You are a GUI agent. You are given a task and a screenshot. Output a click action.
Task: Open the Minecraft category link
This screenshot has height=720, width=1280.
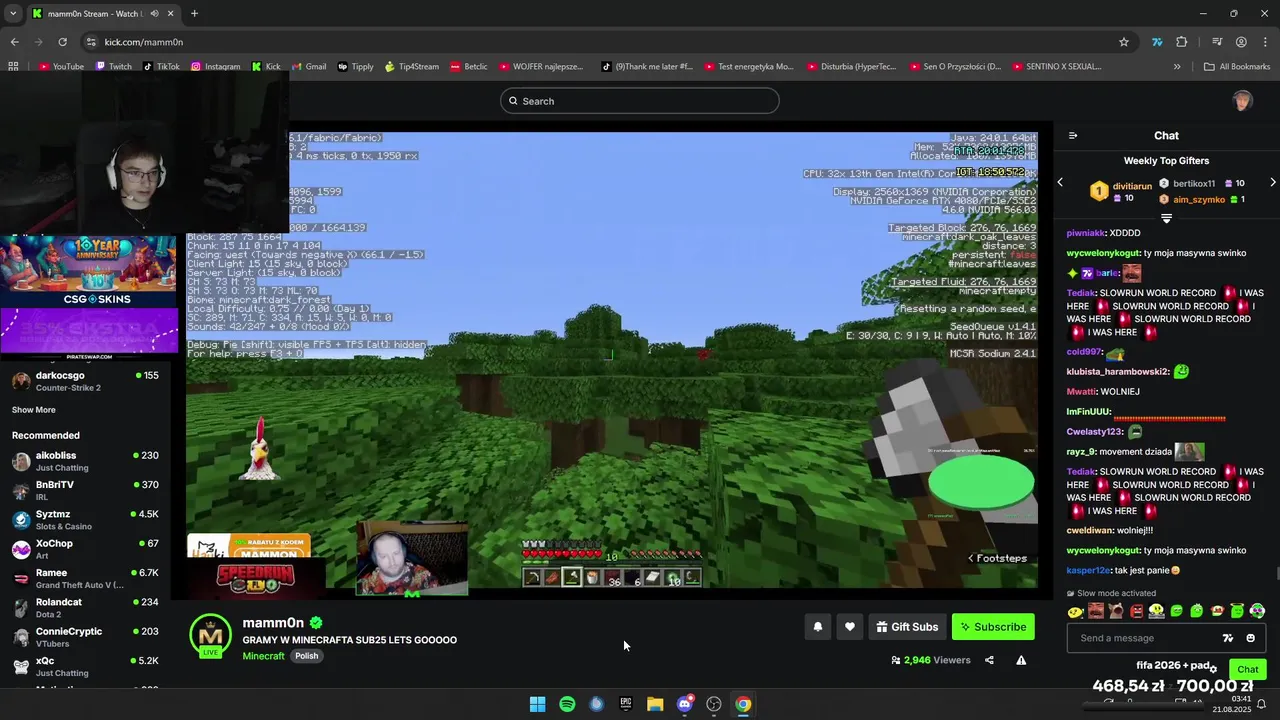[263, 656]
